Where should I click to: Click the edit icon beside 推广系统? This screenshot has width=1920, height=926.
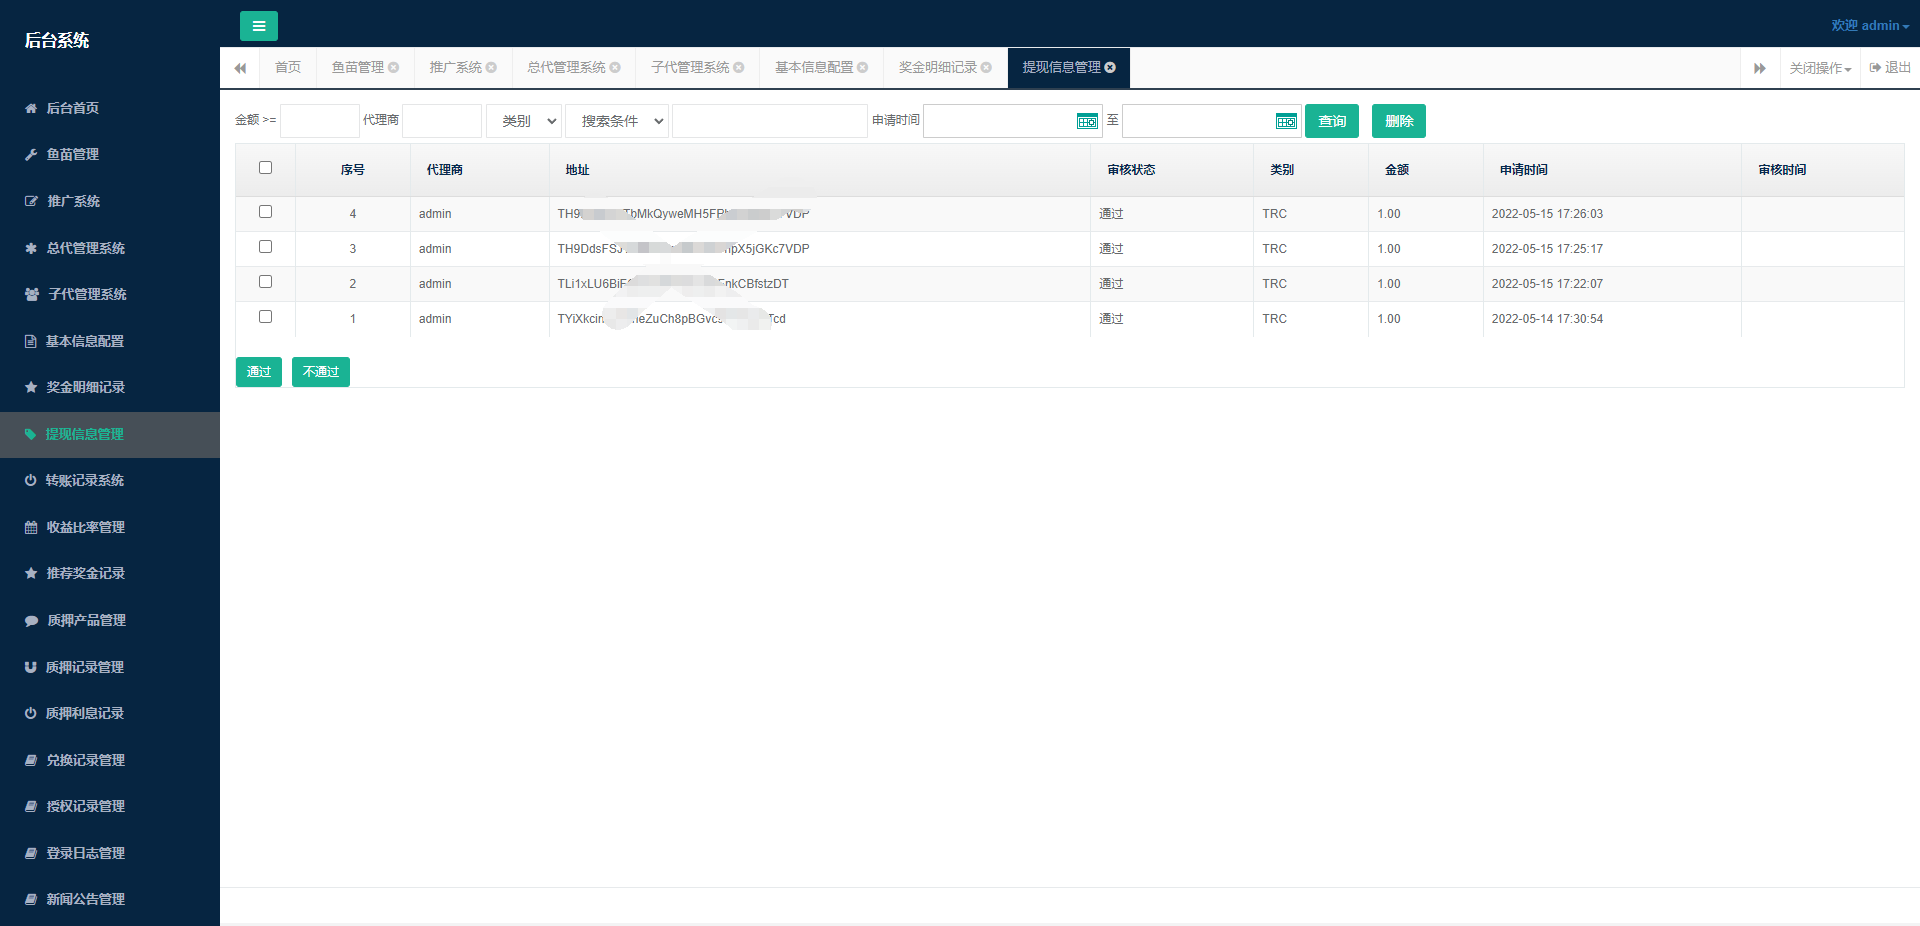(31, 201)
